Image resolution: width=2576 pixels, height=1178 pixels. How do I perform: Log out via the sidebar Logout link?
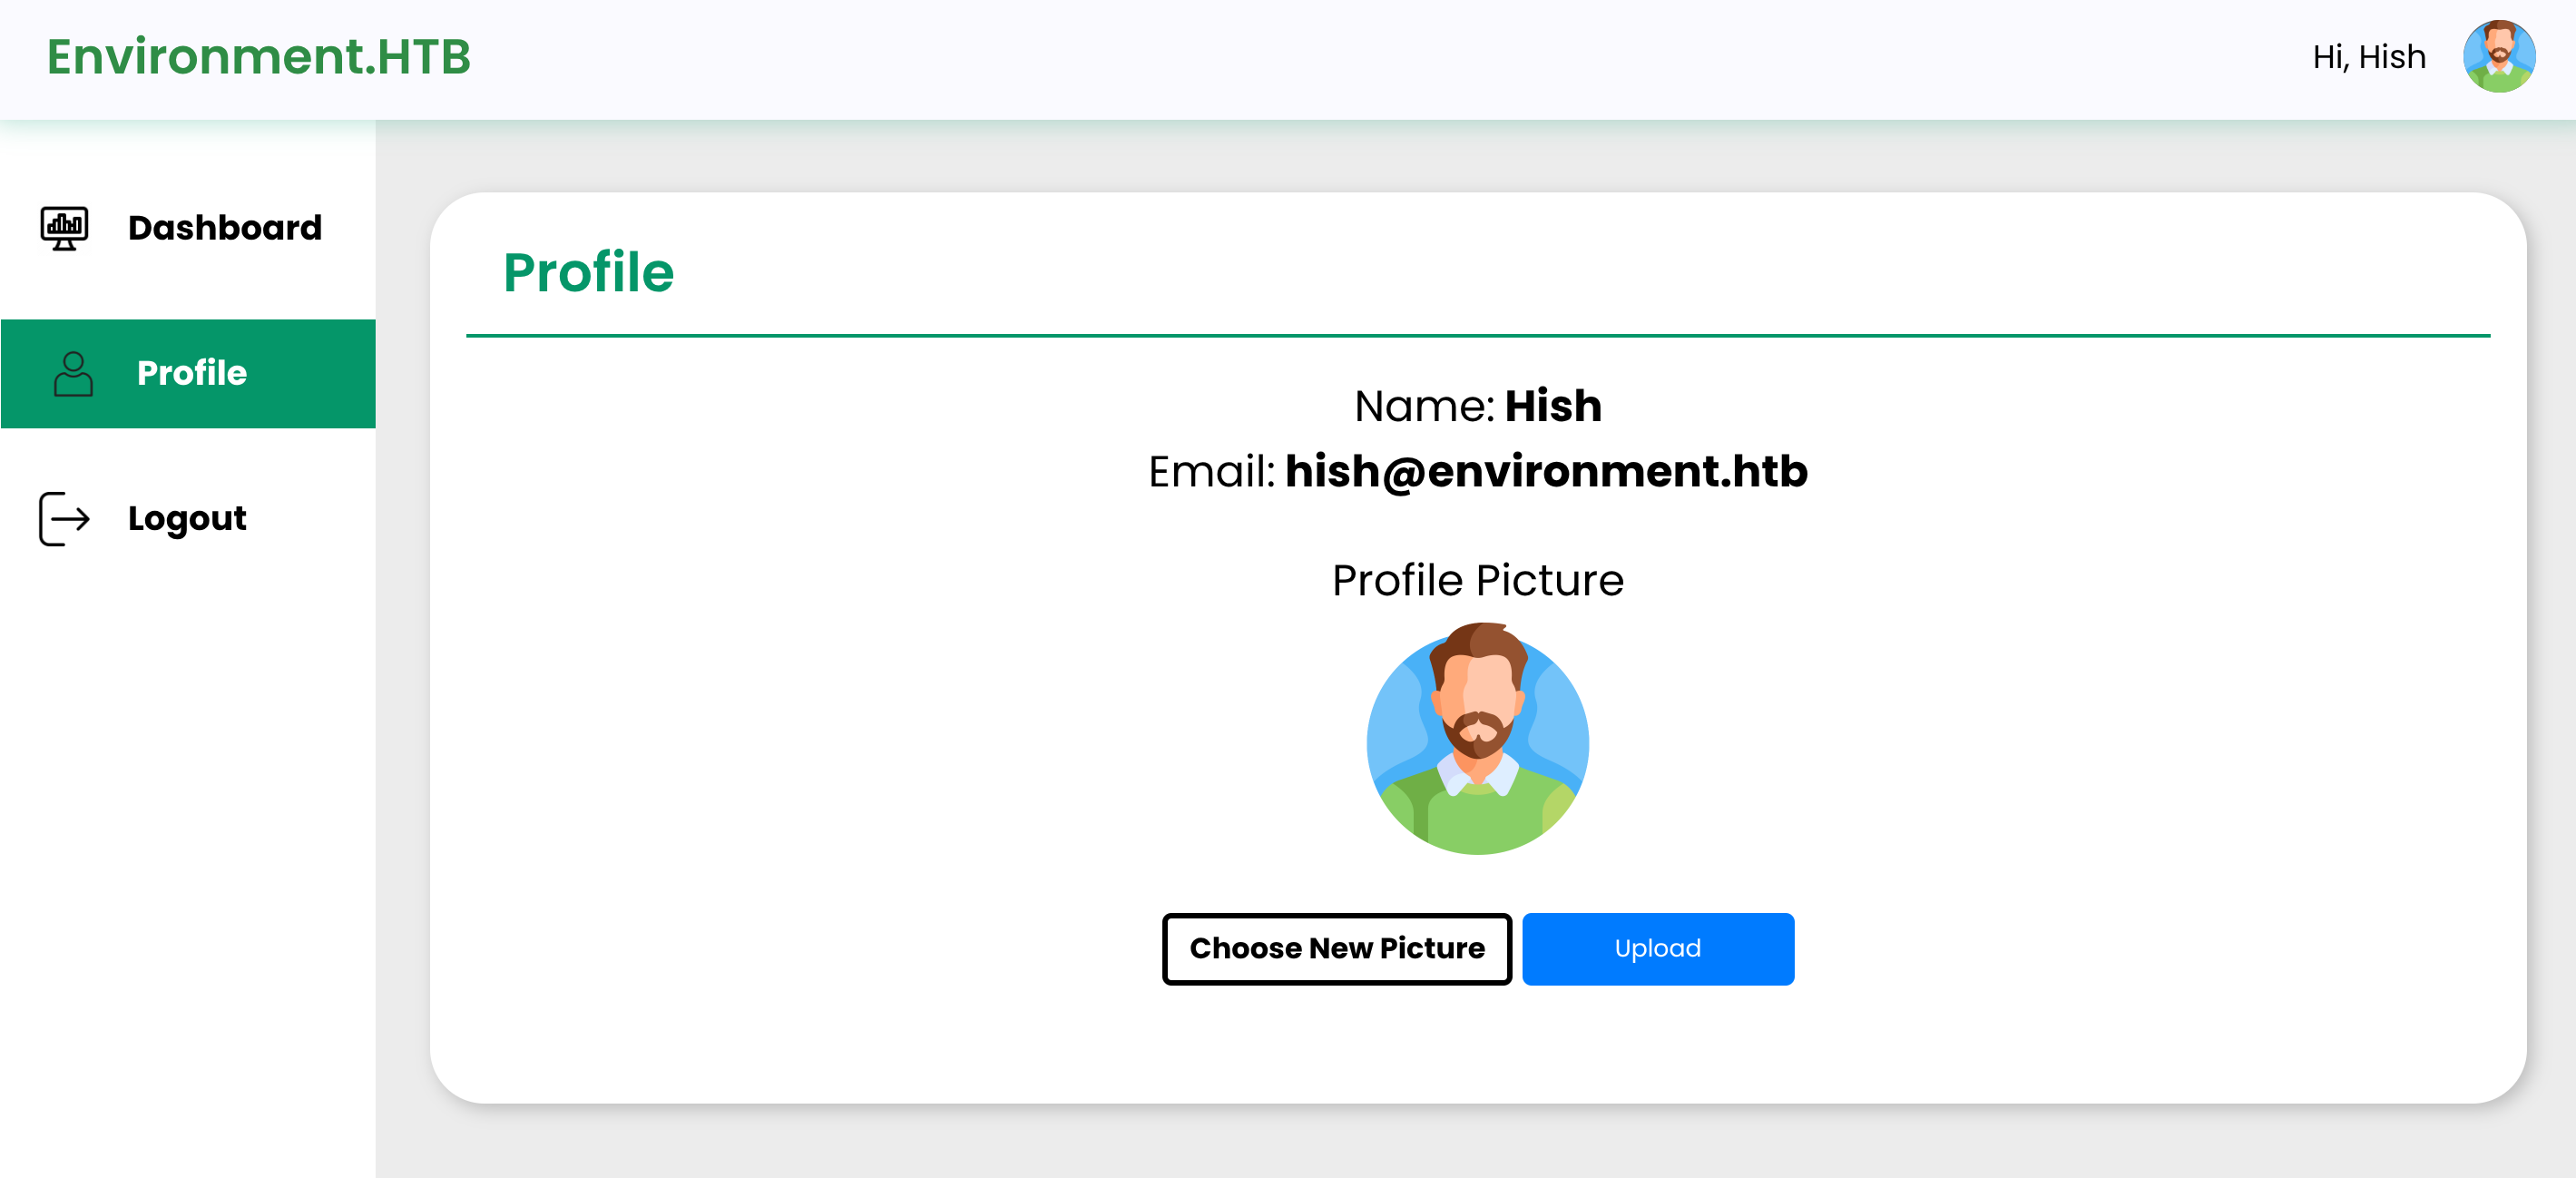pos(188,519)
